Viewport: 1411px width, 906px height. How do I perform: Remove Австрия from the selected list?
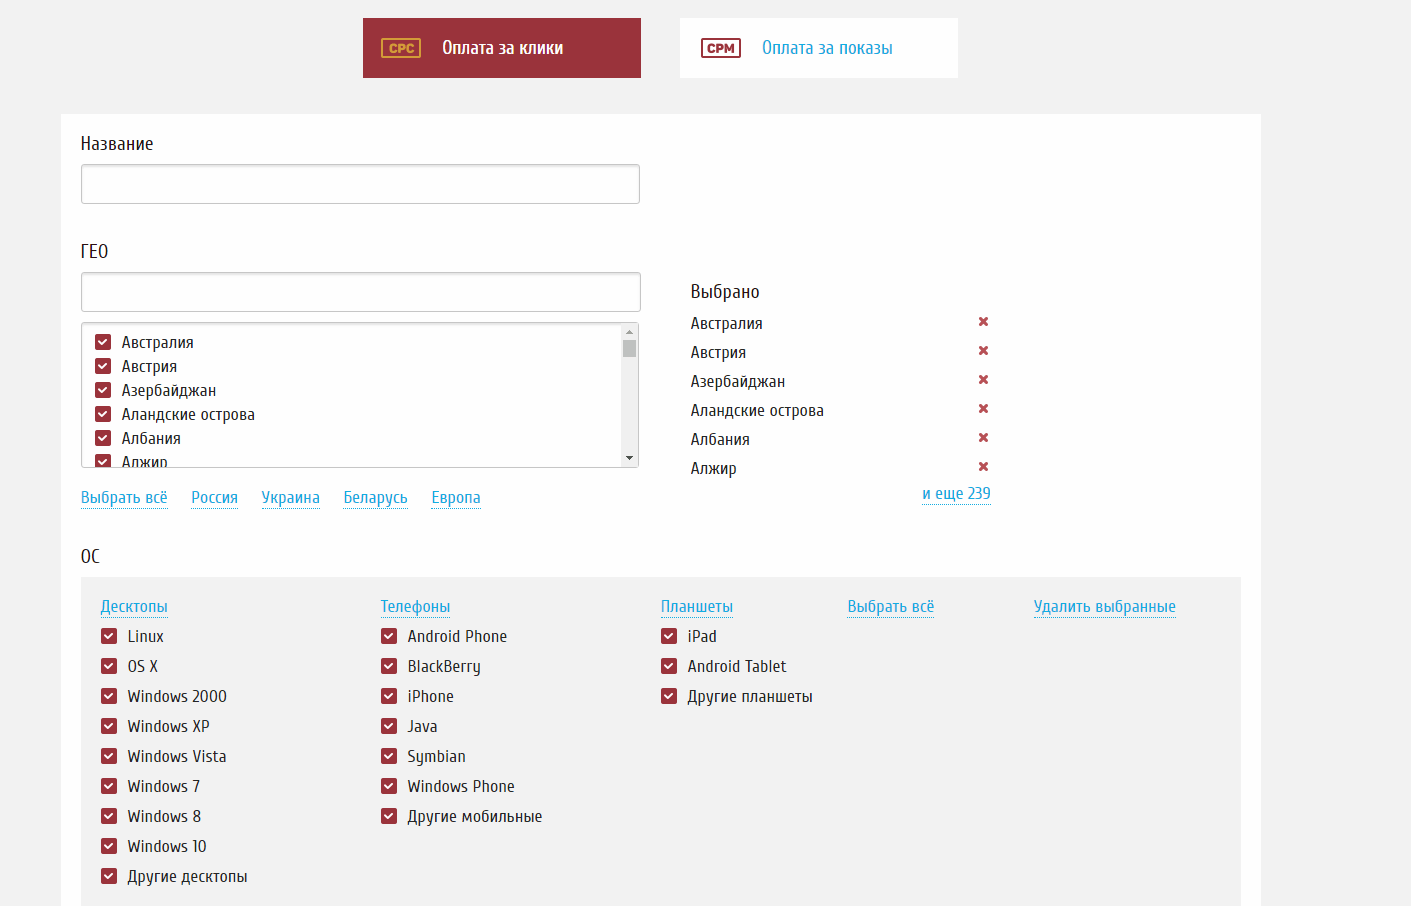point(983,351)
